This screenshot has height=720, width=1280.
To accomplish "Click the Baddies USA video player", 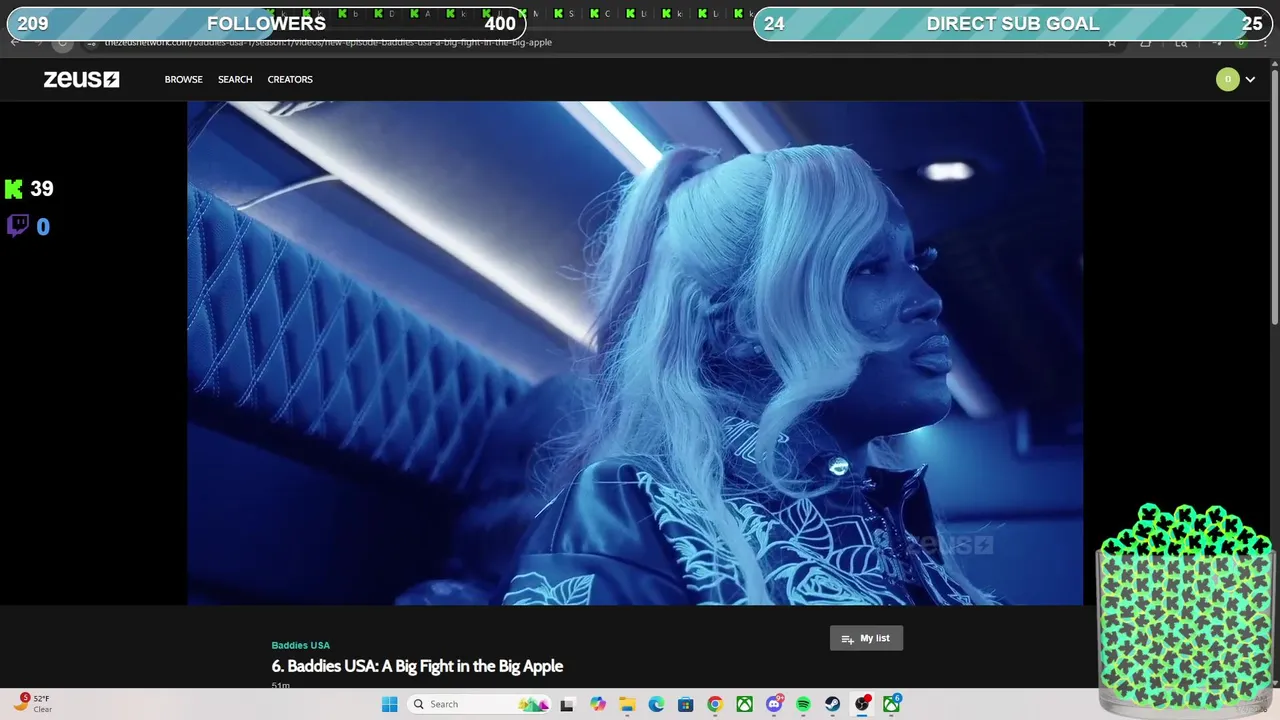I will (635, 352).
